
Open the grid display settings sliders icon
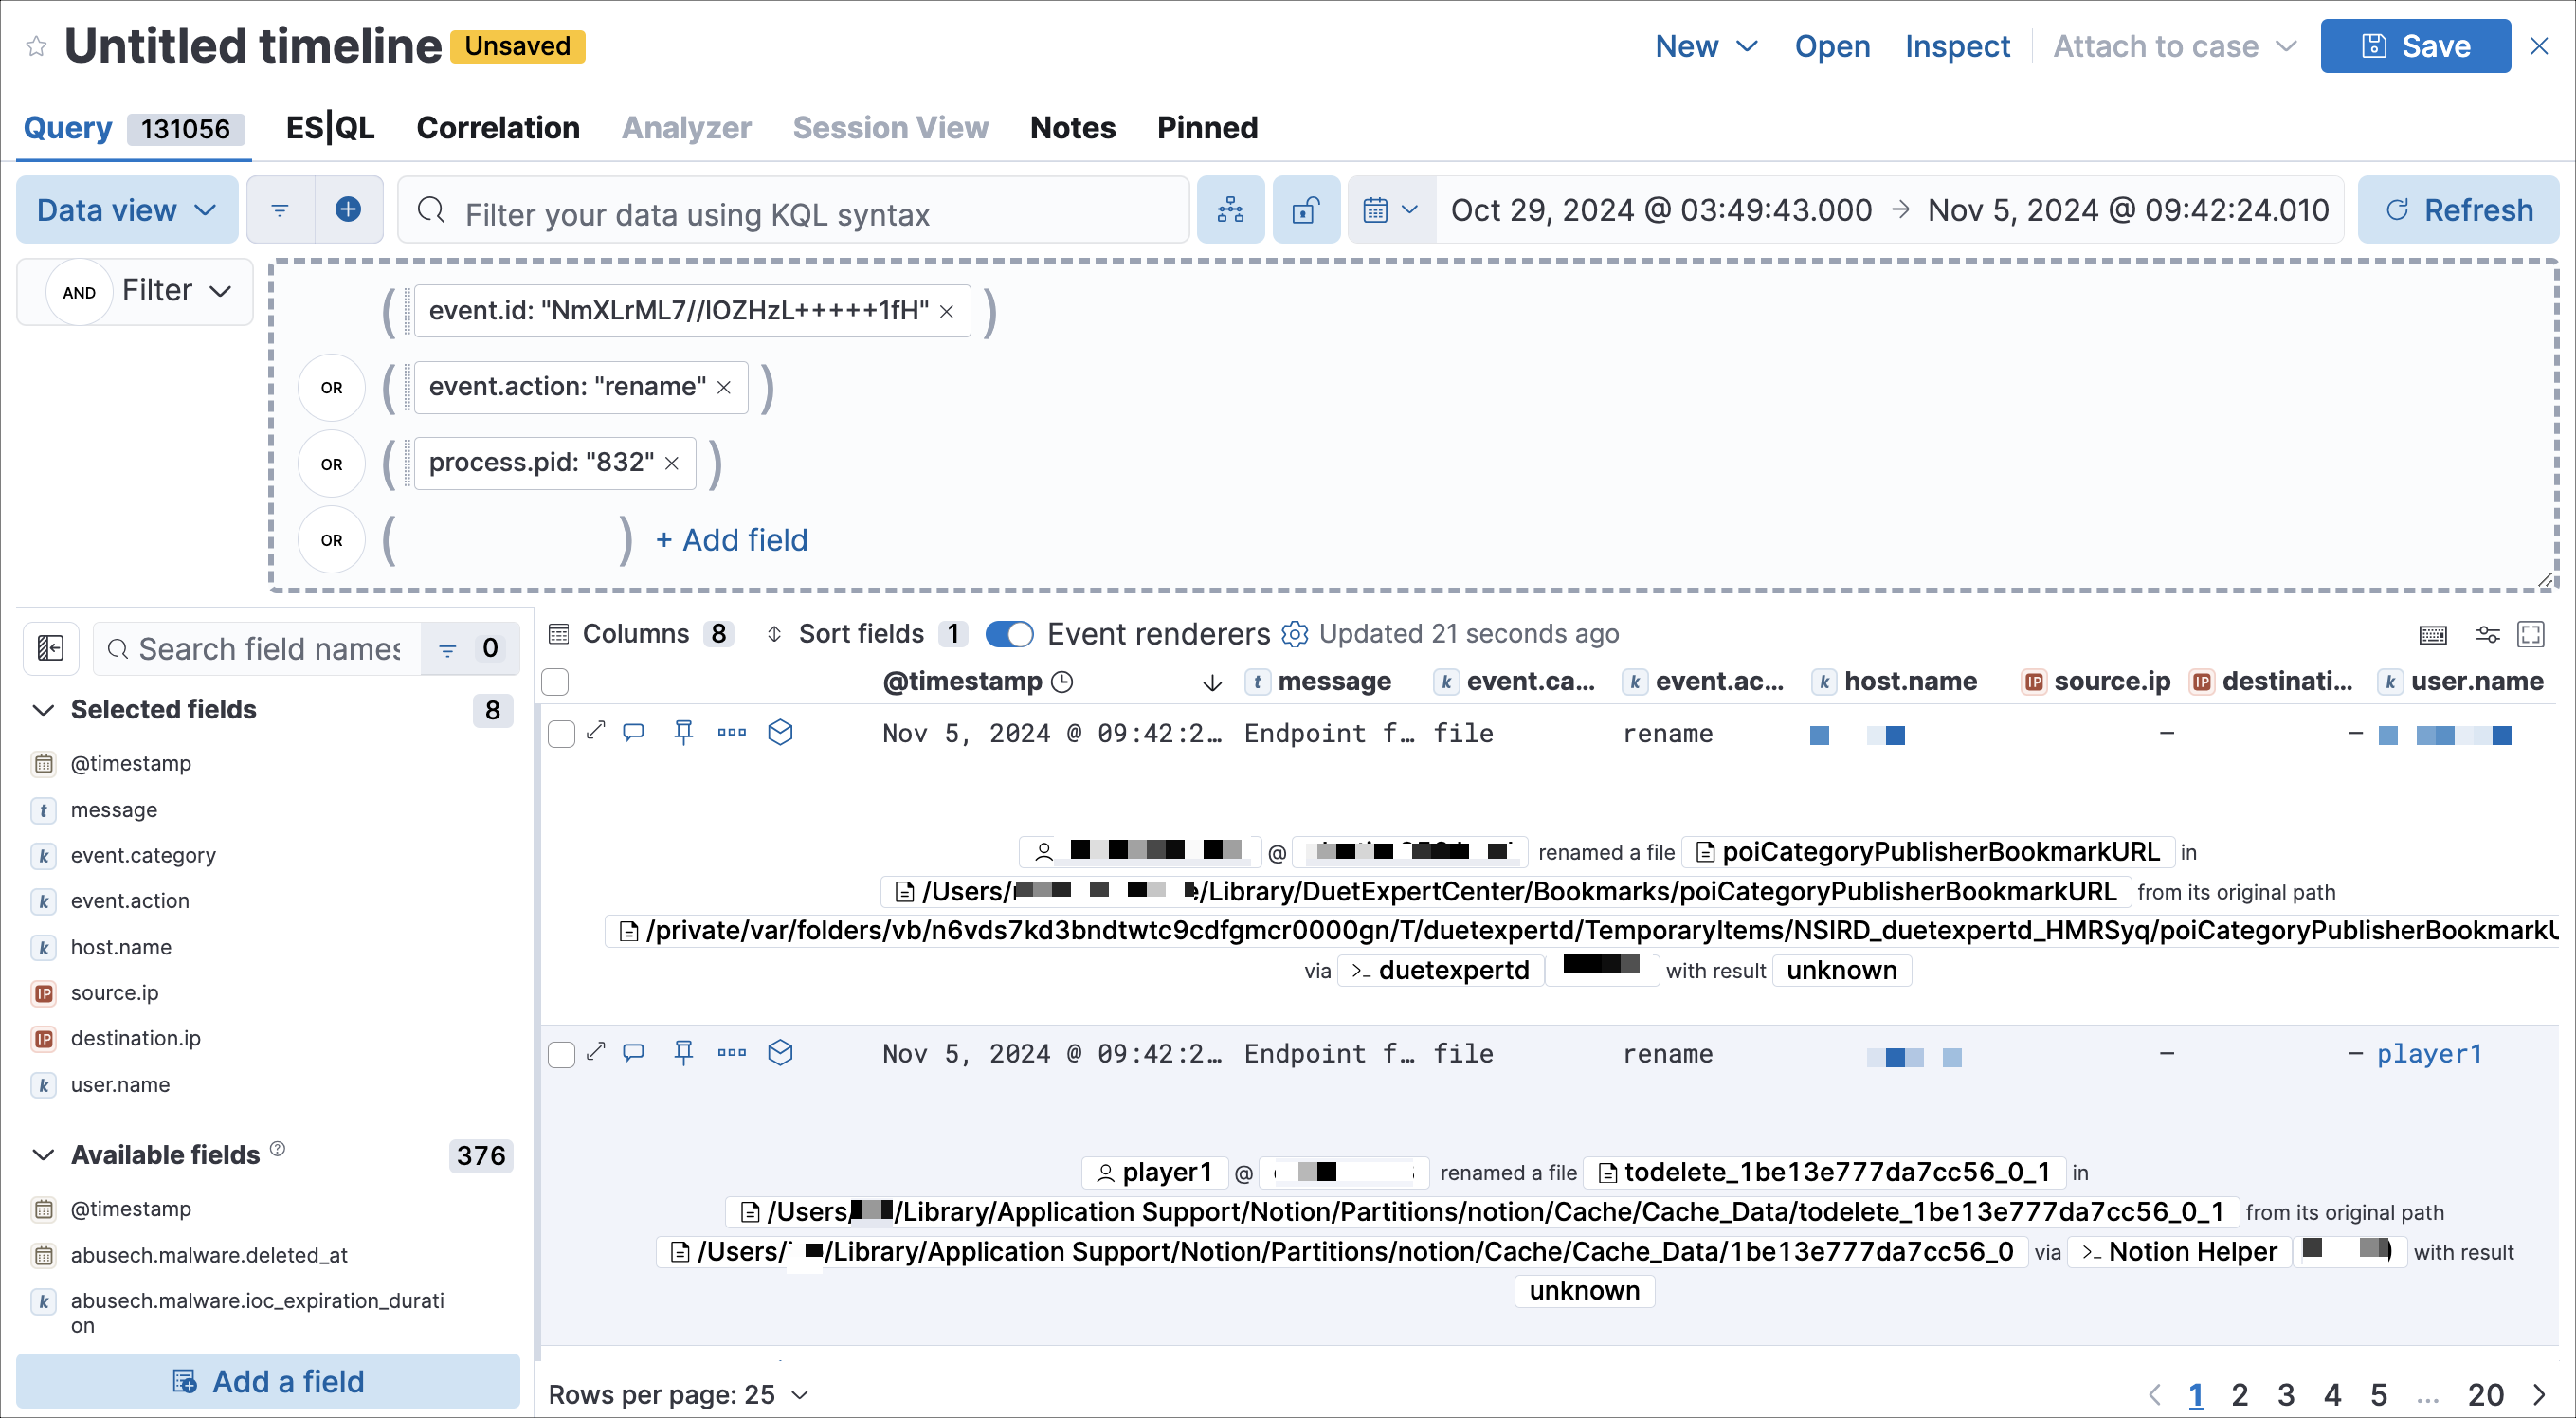point(2487,635)
